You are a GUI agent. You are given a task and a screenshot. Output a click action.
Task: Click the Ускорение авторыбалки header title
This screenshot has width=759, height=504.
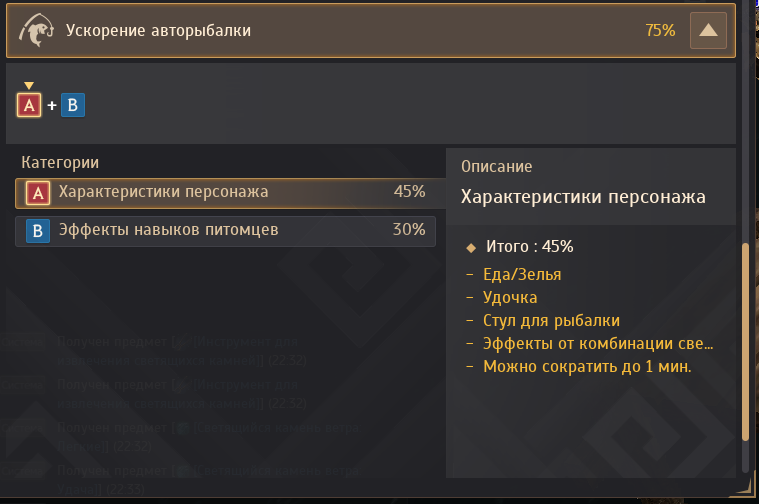[x=158, y=31]
